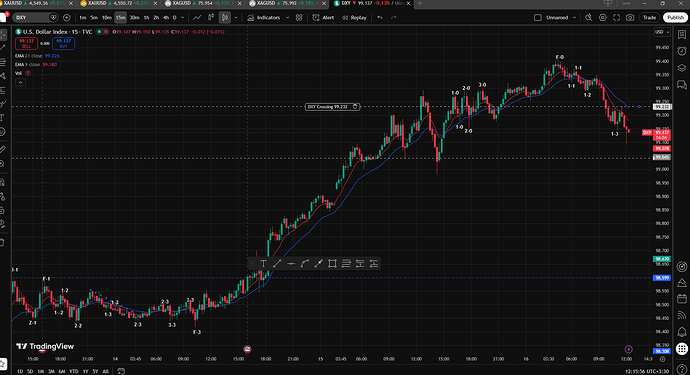Click the 99.137 BUY button
Screen dimensions: 690x375
63,43
